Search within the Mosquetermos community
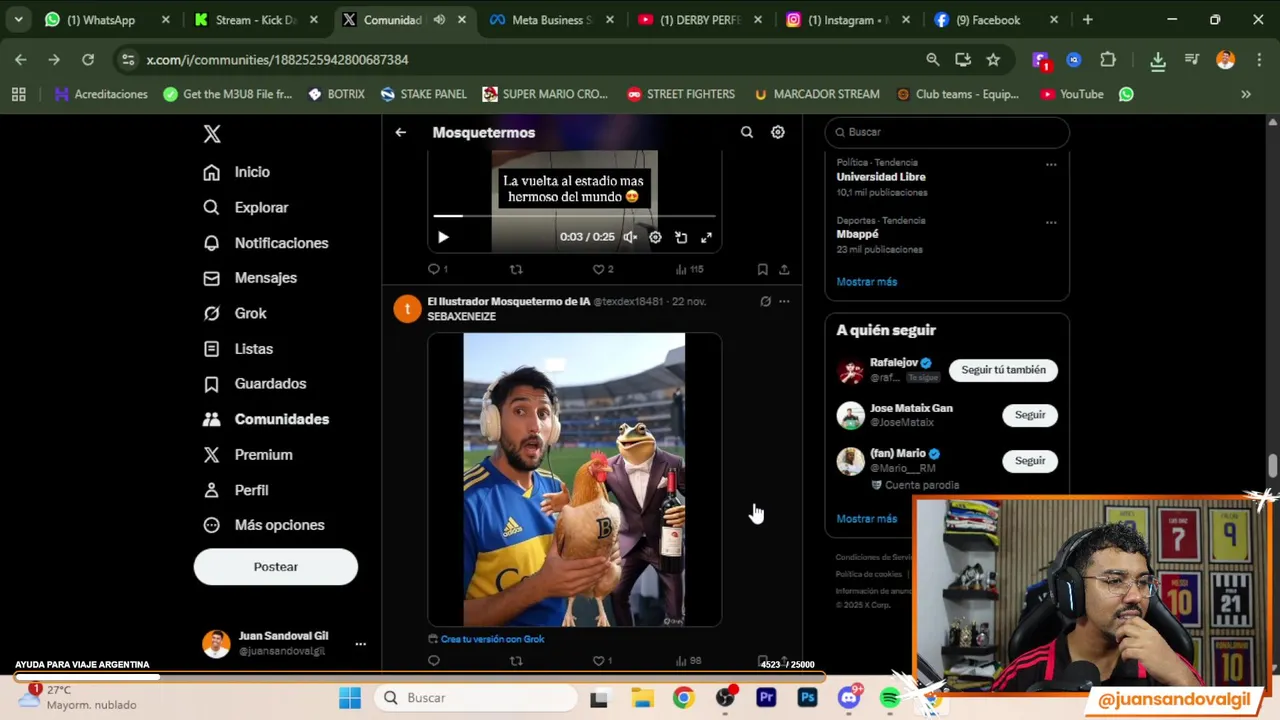This screenshot has width=1280, height=720. click(x=746, y=132)
